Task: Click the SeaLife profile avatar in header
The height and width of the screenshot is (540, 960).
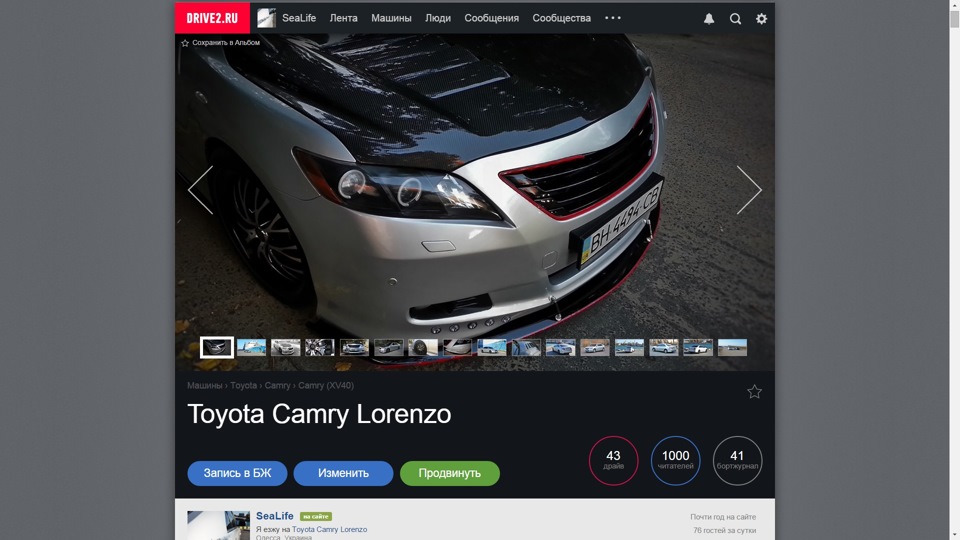Action: pos(266,18)
